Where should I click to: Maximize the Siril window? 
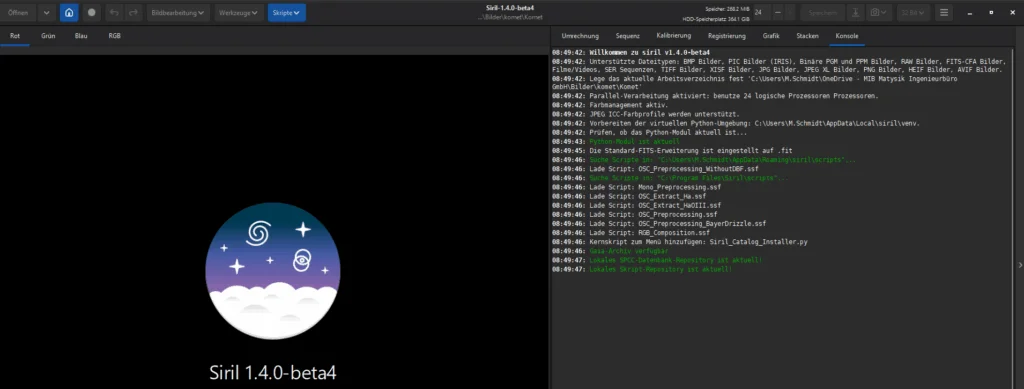[x=991, y=12]
